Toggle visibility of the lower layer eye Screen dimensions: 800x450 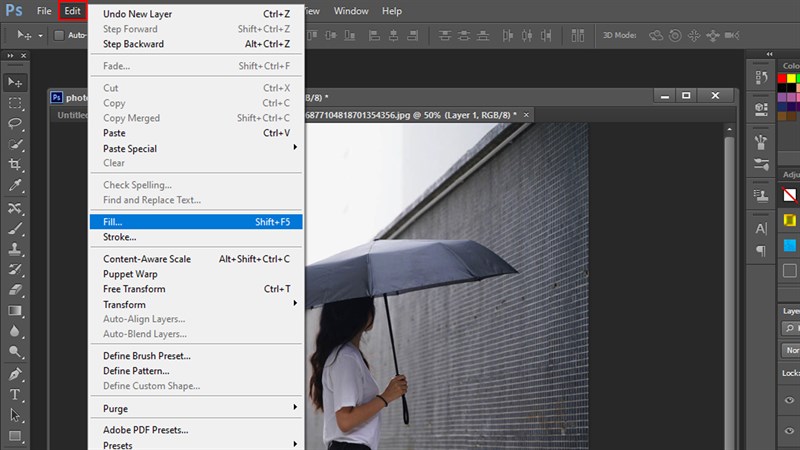(x=789, y=431)
